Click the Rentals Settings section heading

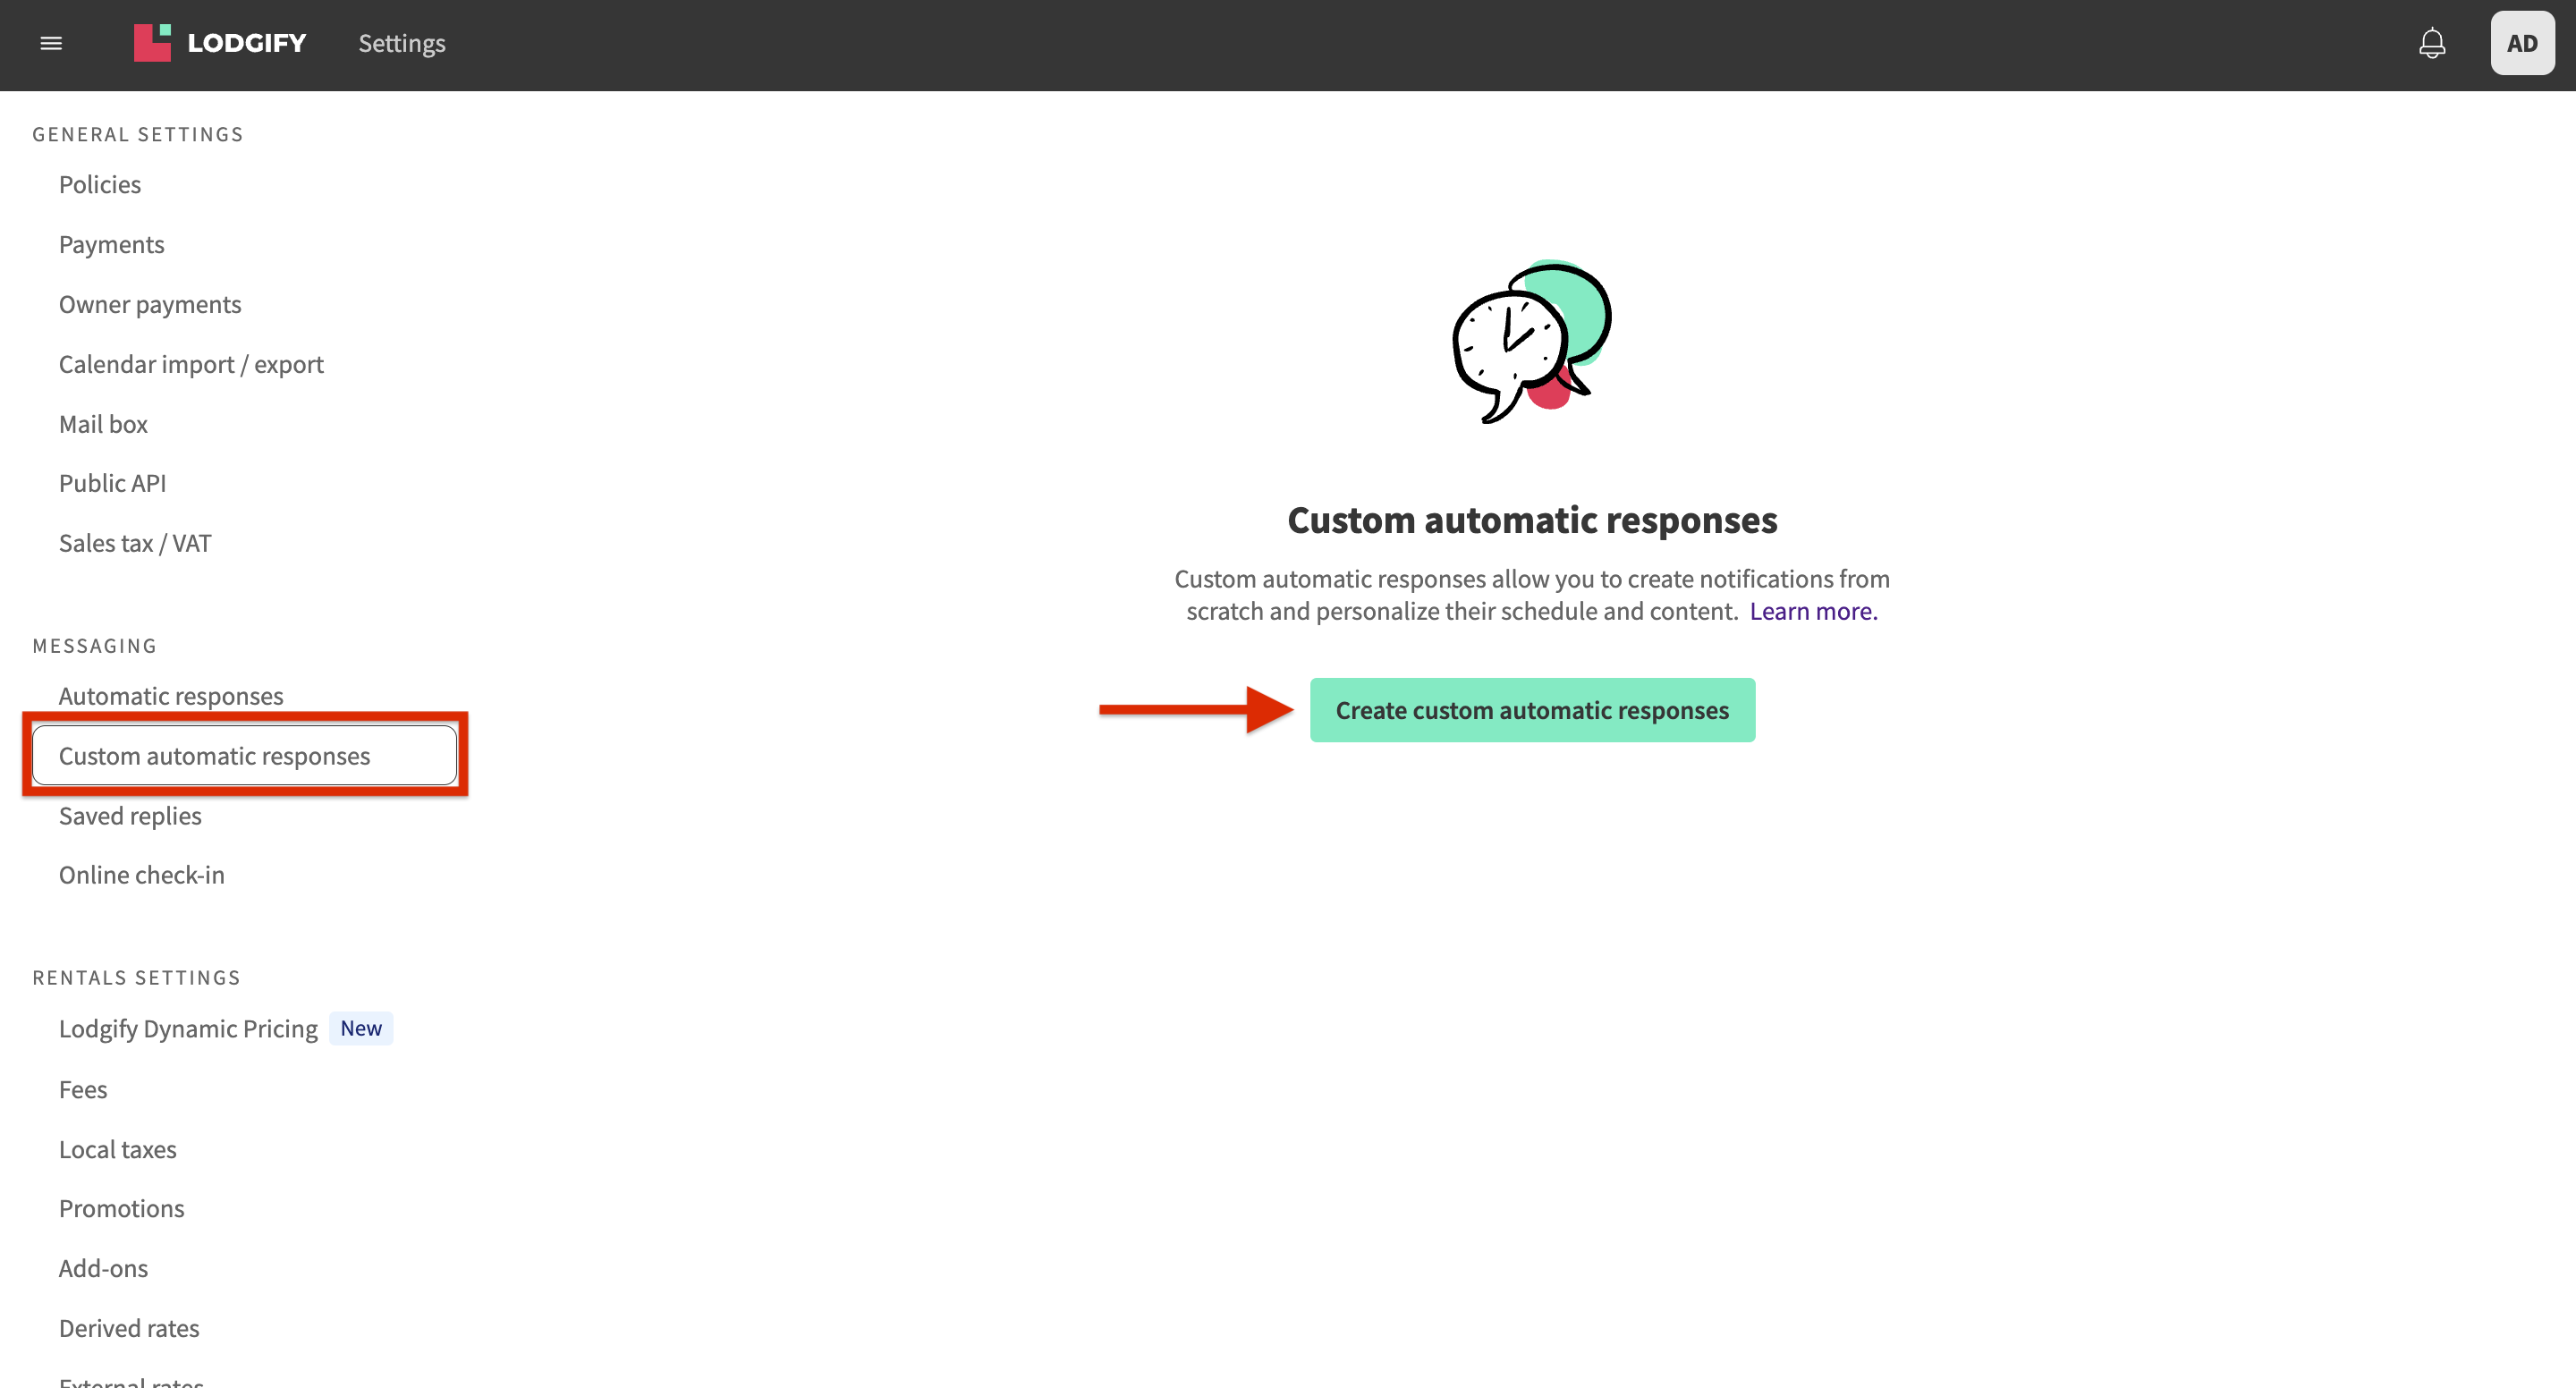point(137,977)
